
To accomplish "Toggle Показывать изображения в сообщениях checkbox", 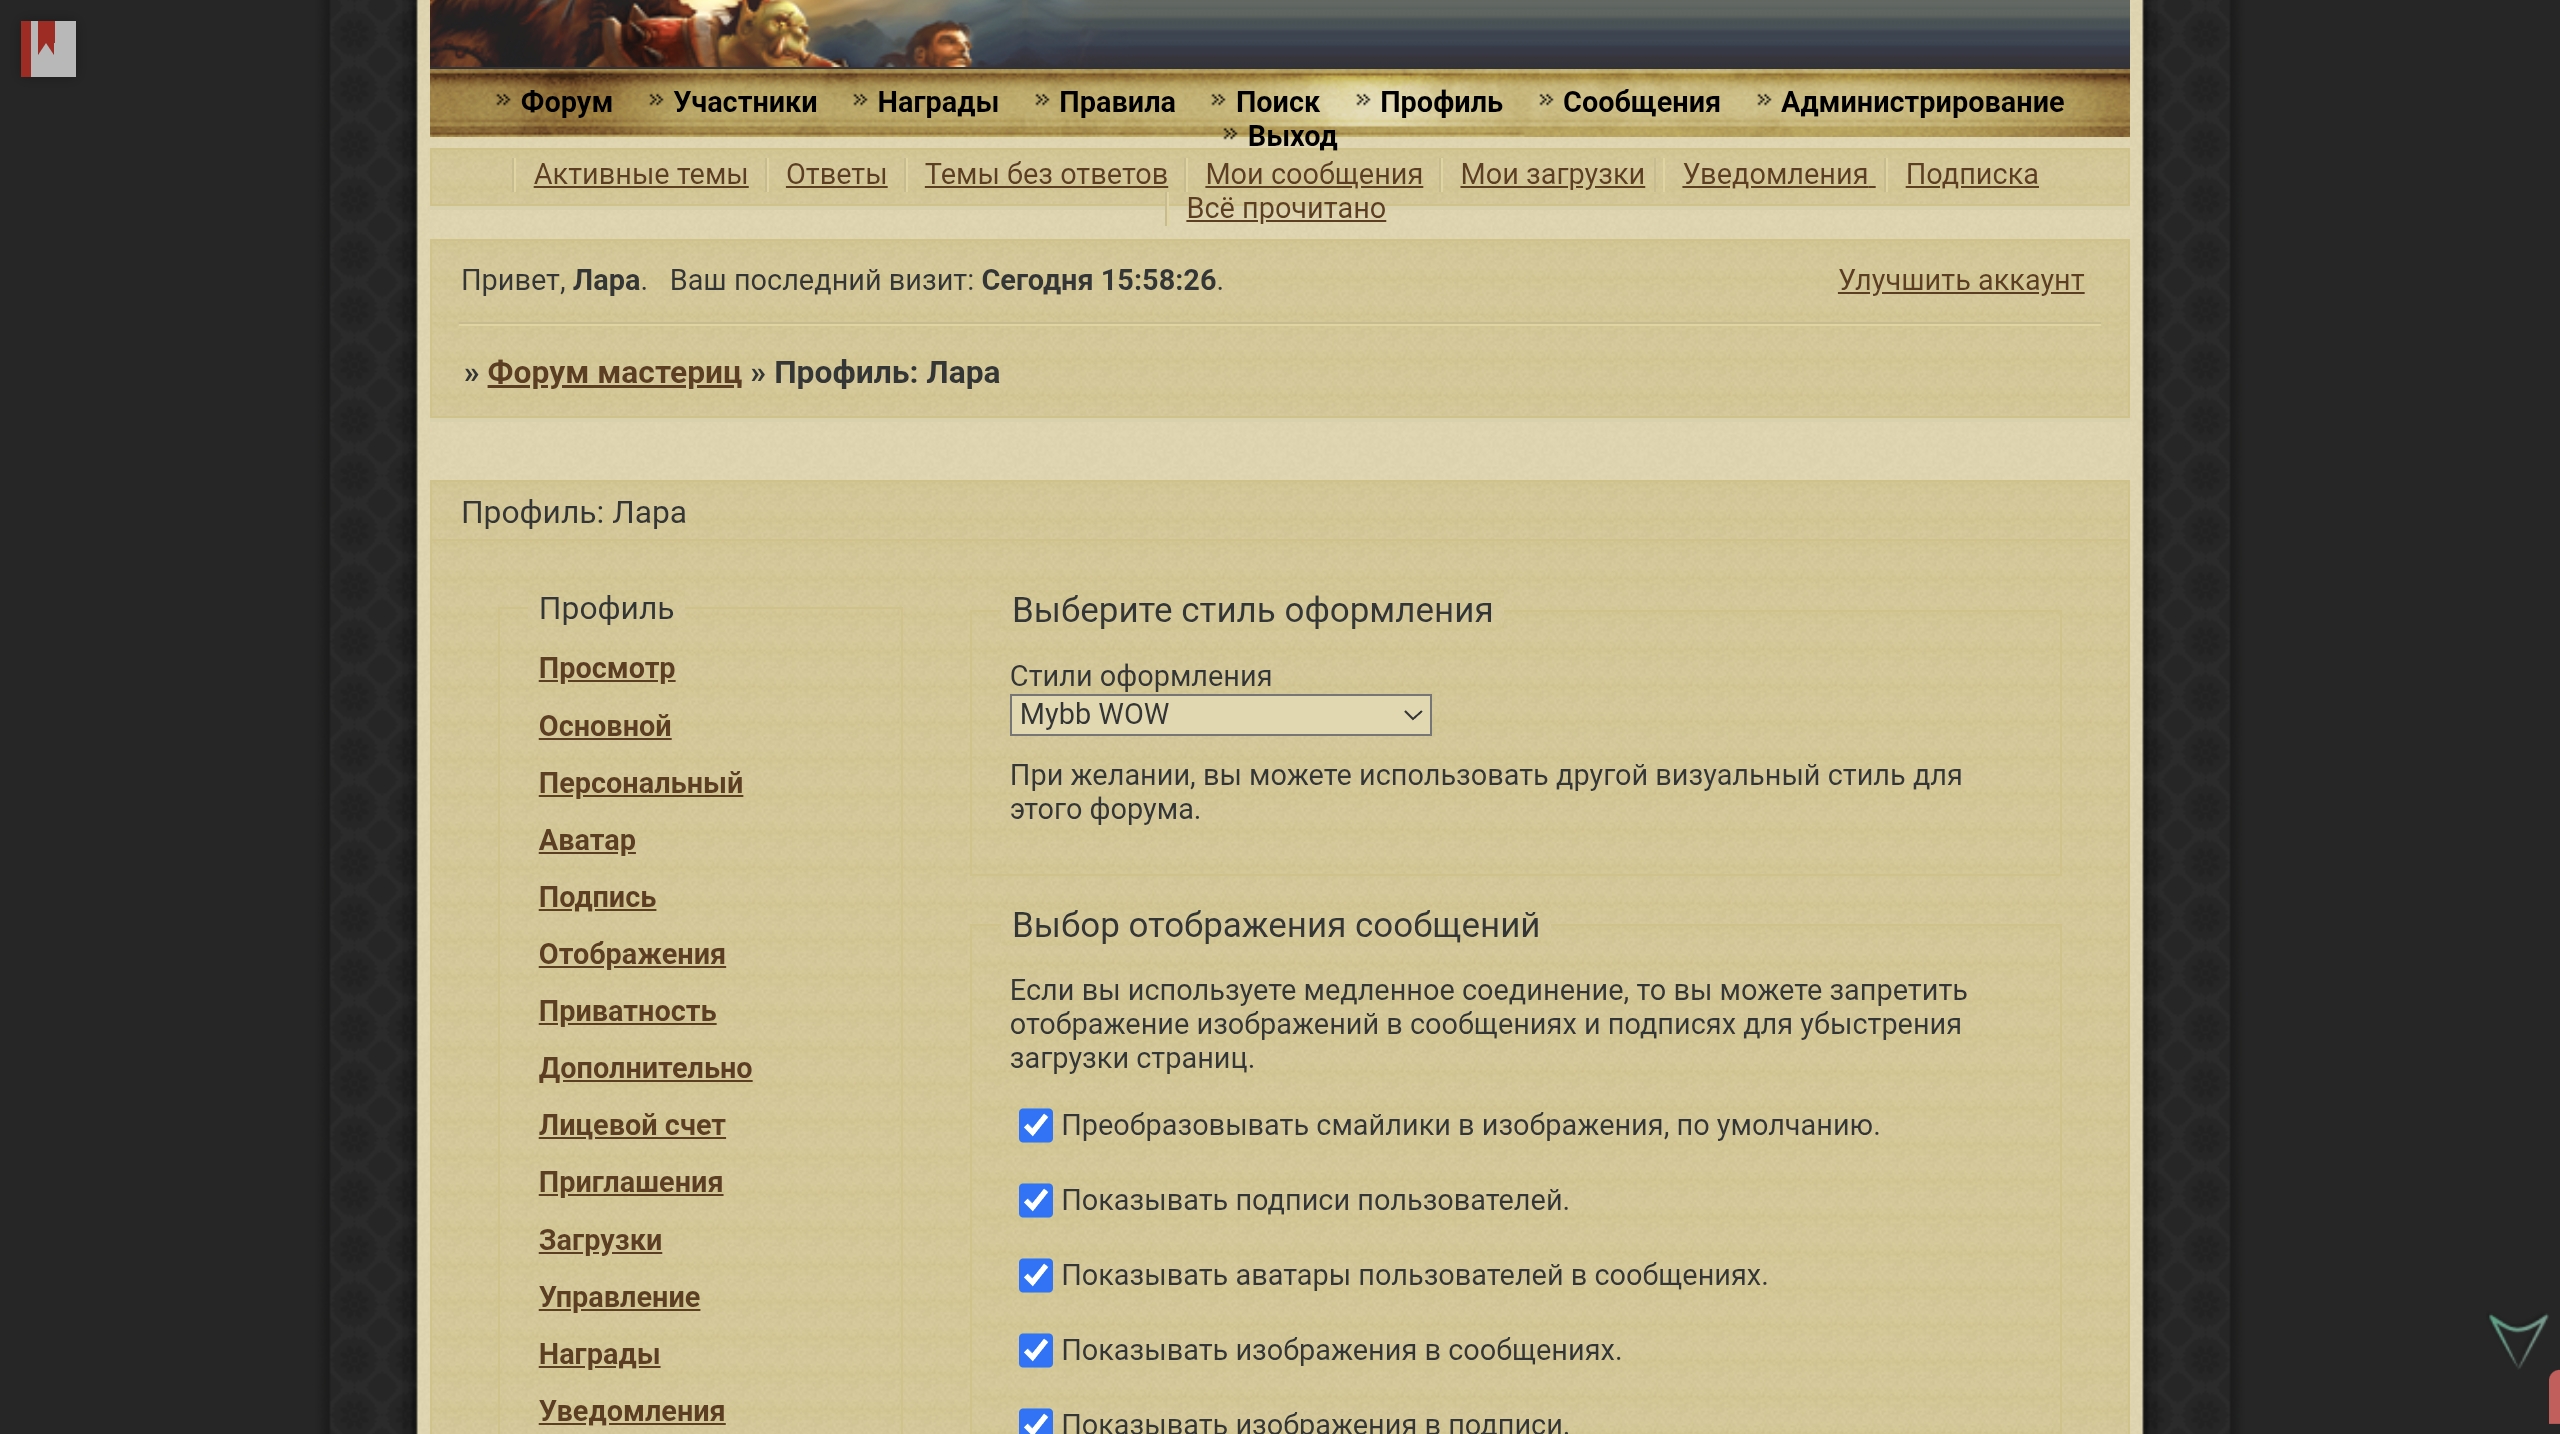I will coord(1035,1350).
